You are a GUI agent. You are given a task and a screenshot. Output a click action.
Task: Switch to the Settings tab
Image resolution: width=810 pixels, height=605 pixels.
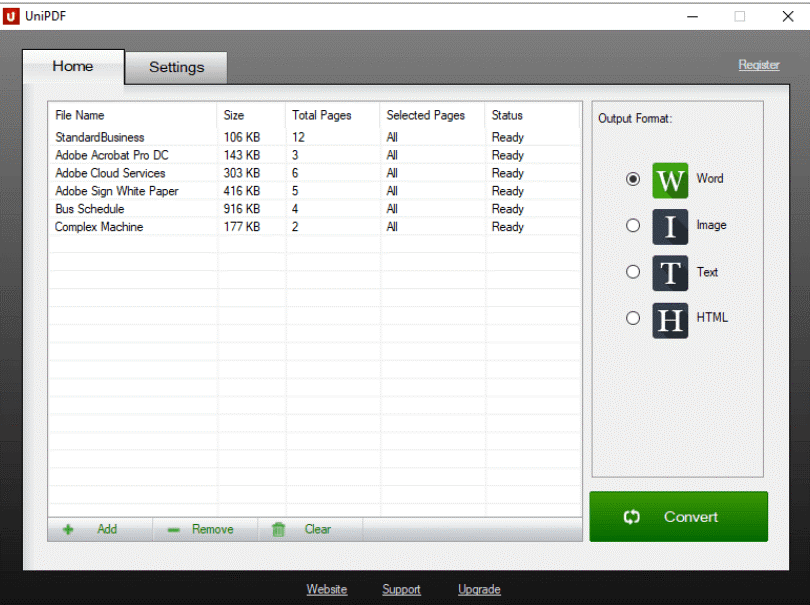(x=176, y=67)
